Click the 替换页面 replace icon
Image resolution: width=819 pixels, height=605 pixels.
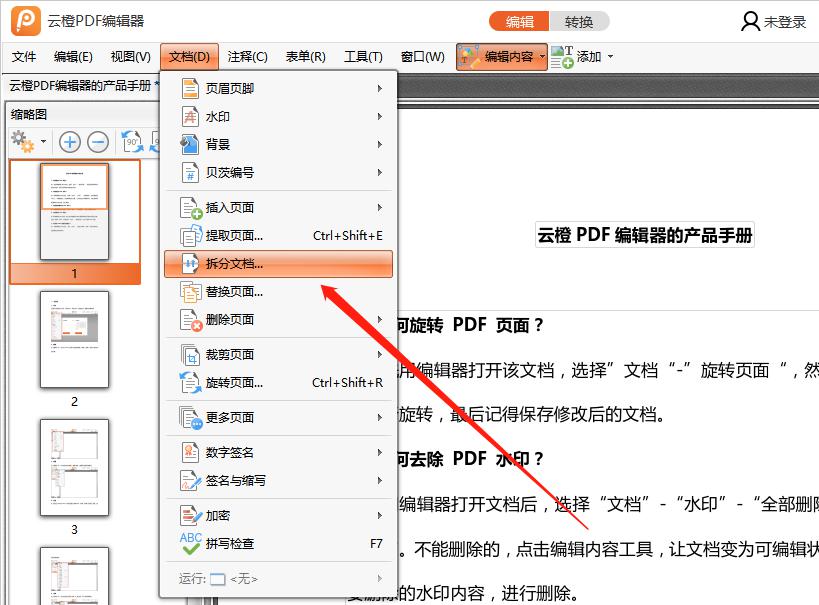[x=191, y=292]
